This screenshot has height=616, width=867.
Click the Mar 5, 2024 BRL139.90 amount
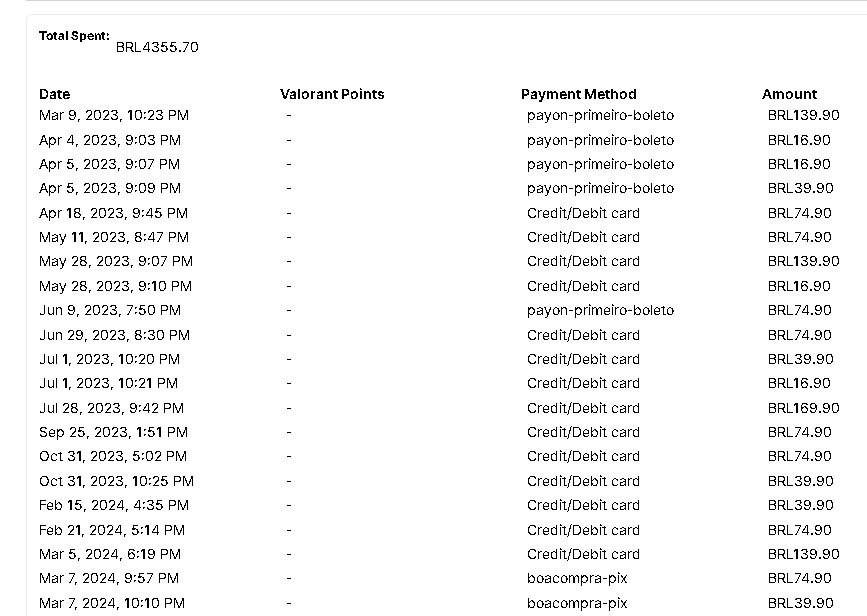click(803, 554)
